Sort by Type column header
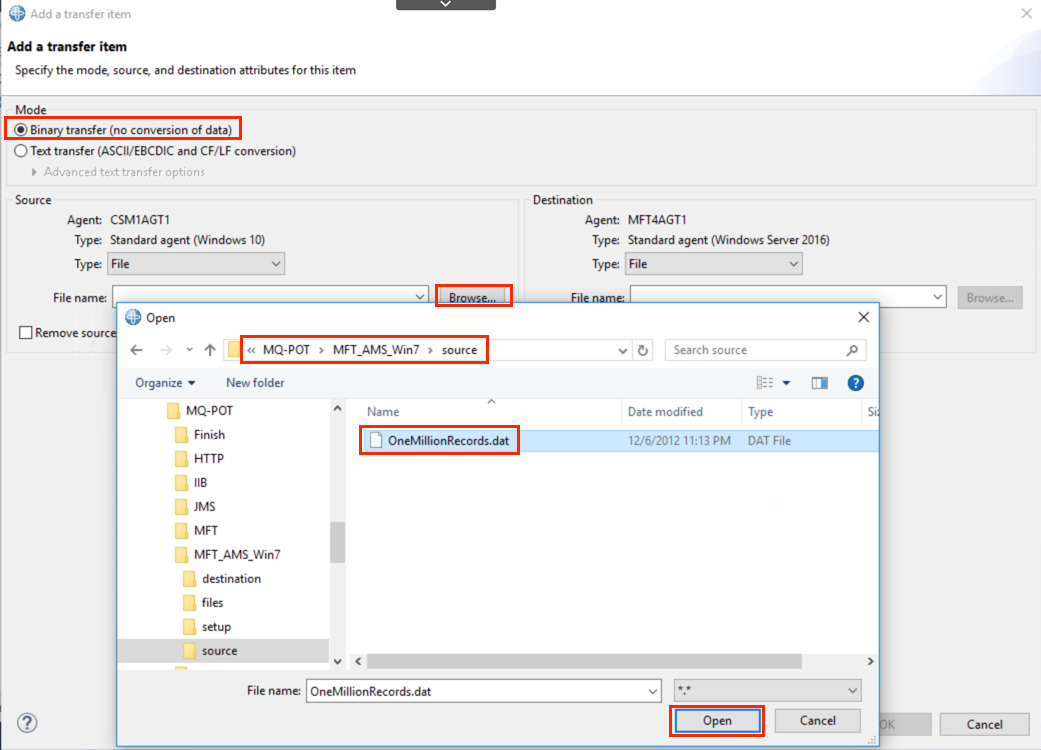 point(760,412)
